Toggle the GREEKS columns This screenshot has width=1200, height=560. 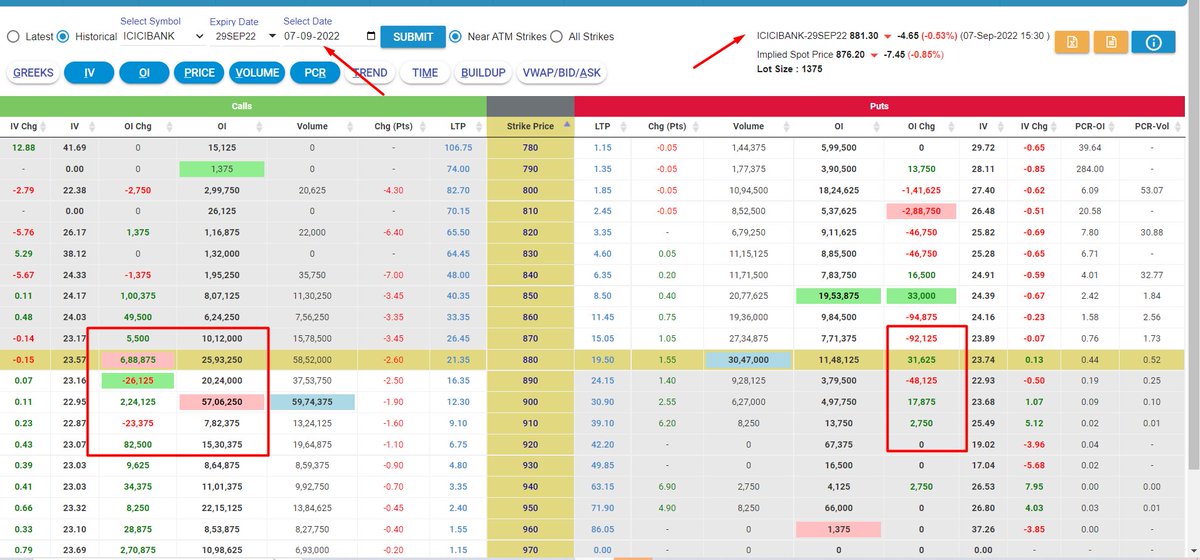pos(33,73)
